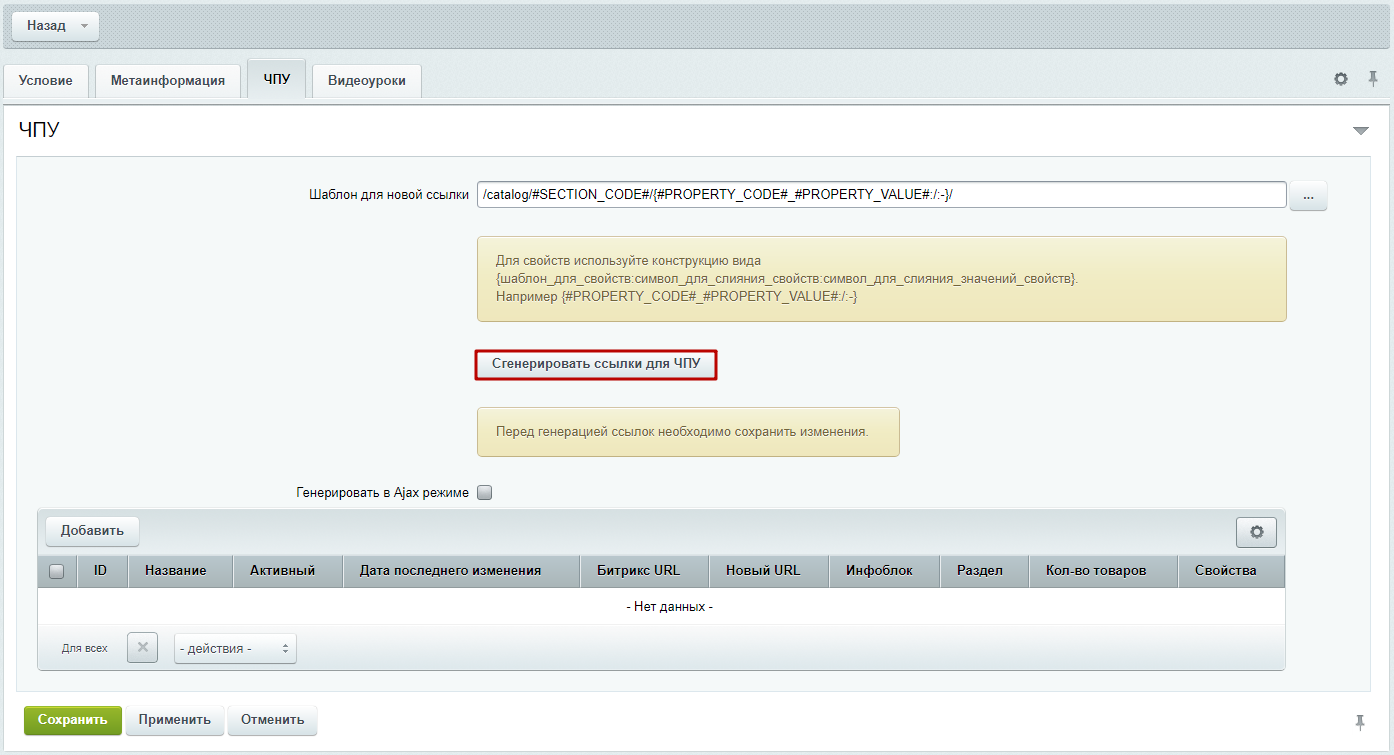Select the ЧПУ tab
This screenshot has width=1394, height=755.
(277, 79)
